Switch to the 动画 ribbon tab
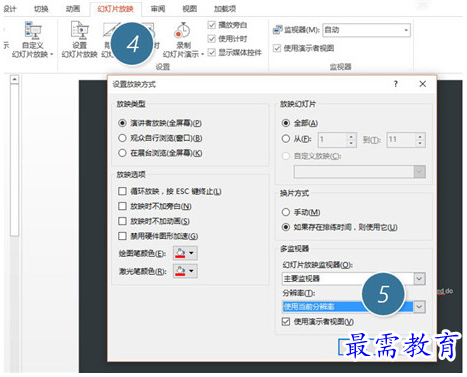Image resolution: width=467 pixels, height=377 pixels. [x=73, y=9]
